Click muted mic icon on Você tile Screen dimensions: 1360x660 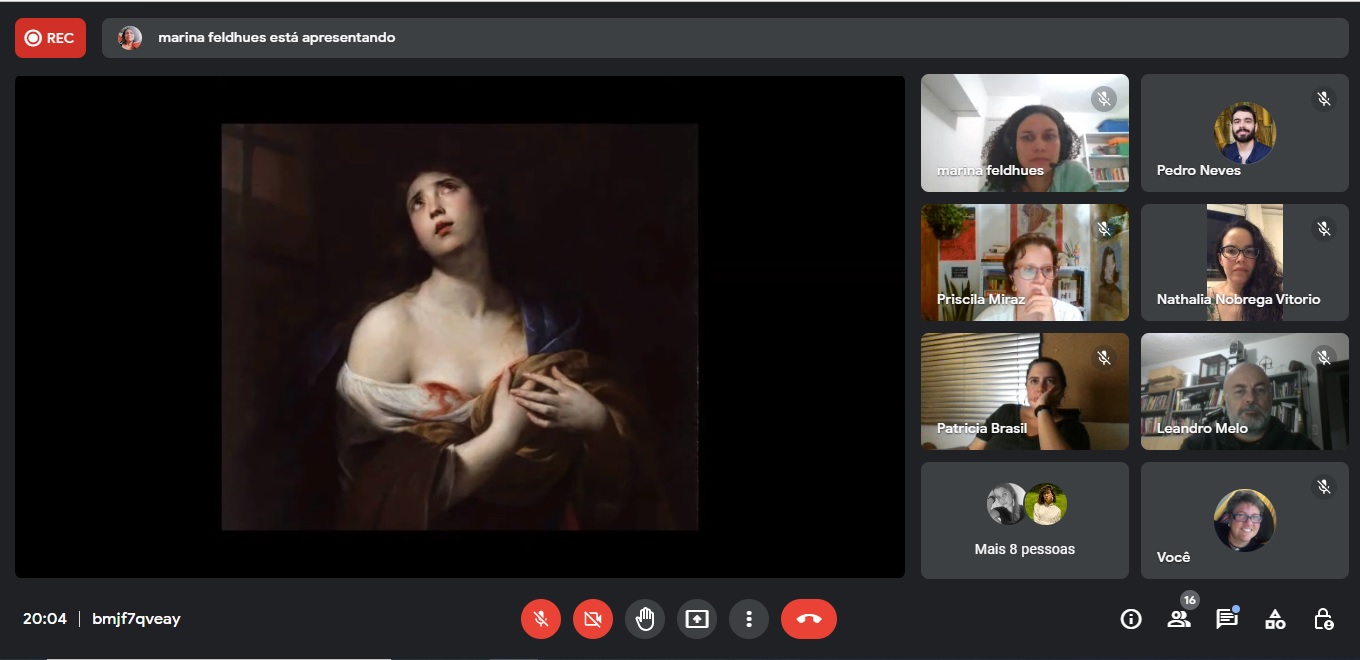tap(1324, 487)
